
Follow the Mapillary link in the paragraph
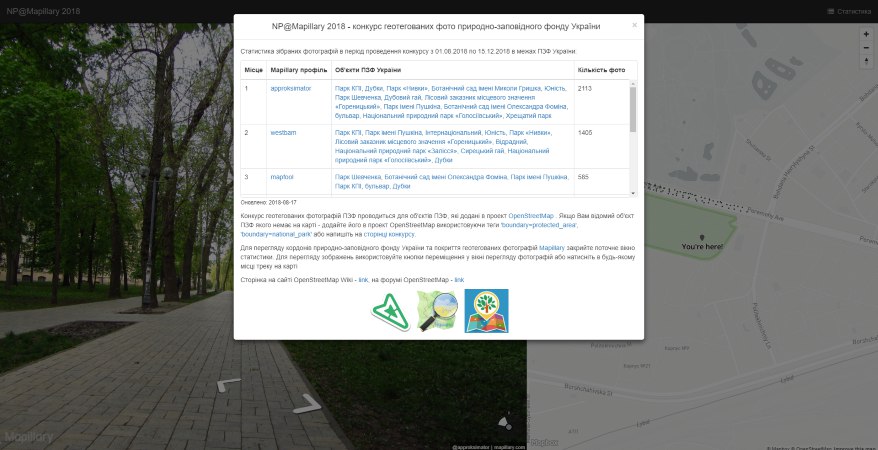pos(552,247)
